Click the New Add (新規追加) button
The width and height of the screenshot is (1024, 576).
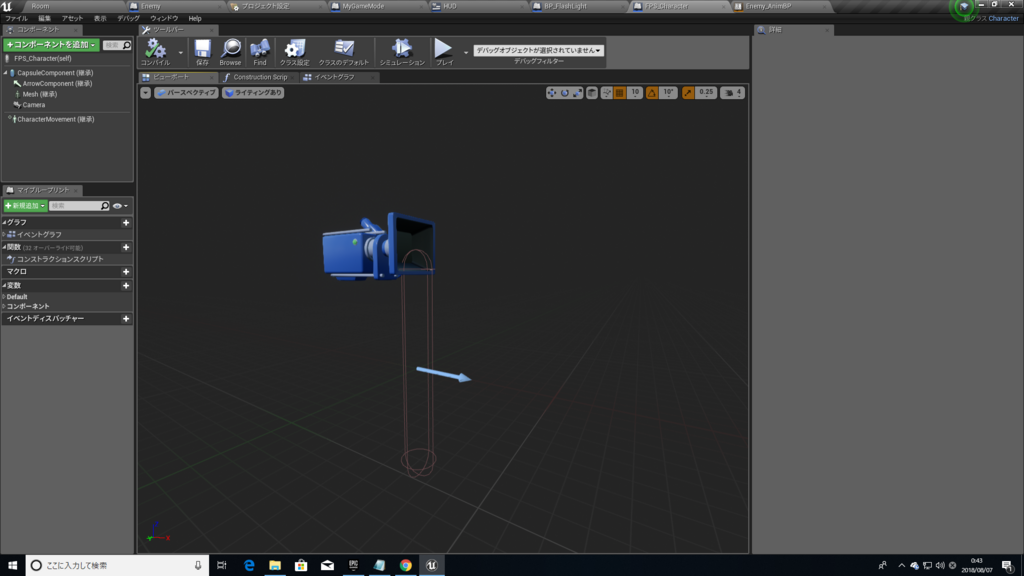point(25,206)
